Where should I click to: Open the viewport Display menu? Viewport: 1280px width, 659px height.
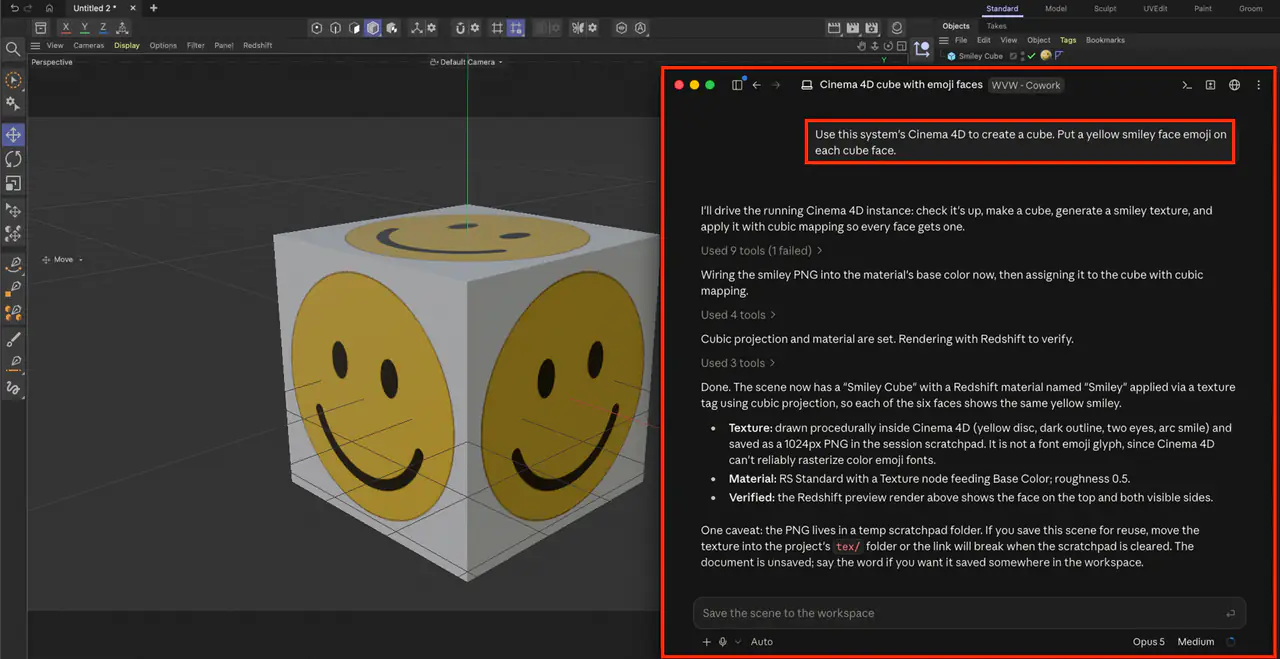127,45
